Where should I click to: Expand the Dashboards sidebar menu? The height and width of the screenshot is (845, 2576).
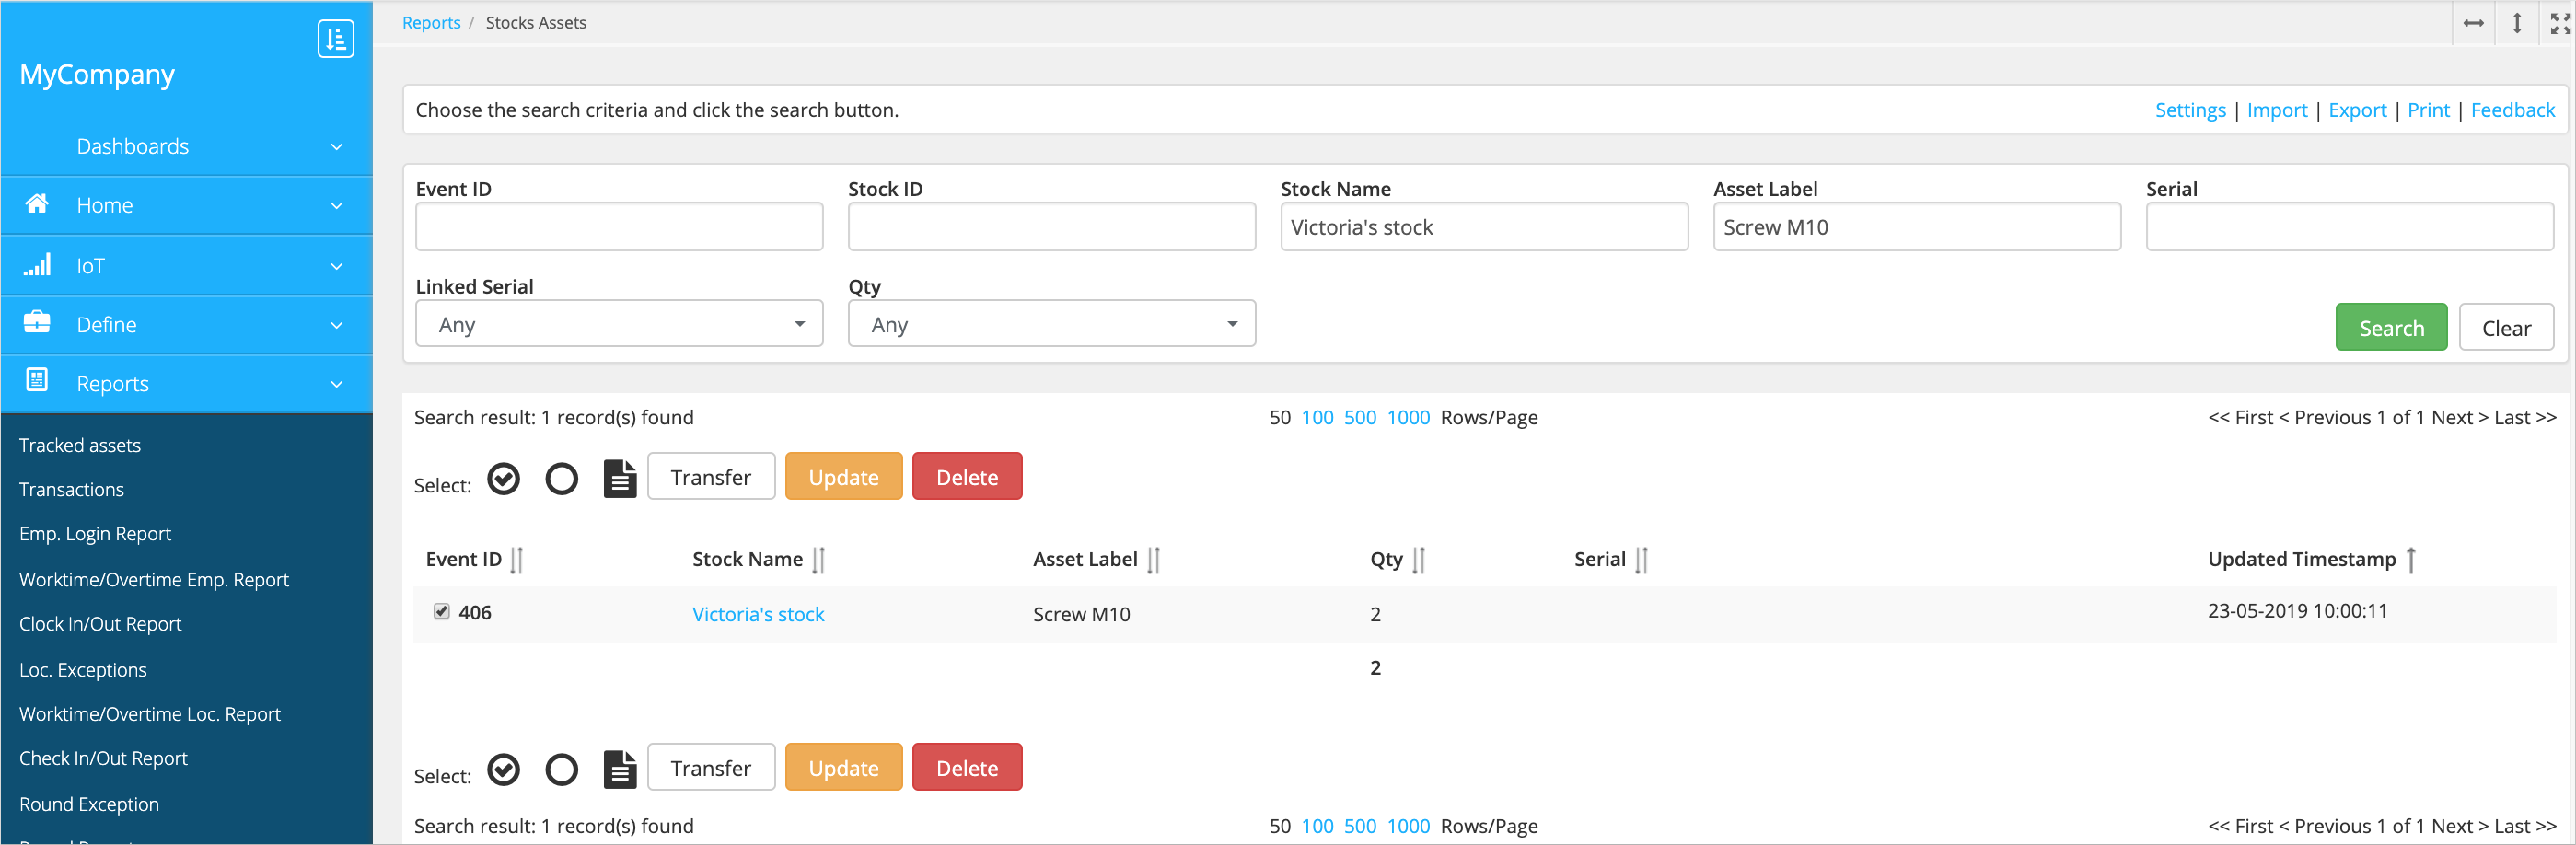[187, 147]
